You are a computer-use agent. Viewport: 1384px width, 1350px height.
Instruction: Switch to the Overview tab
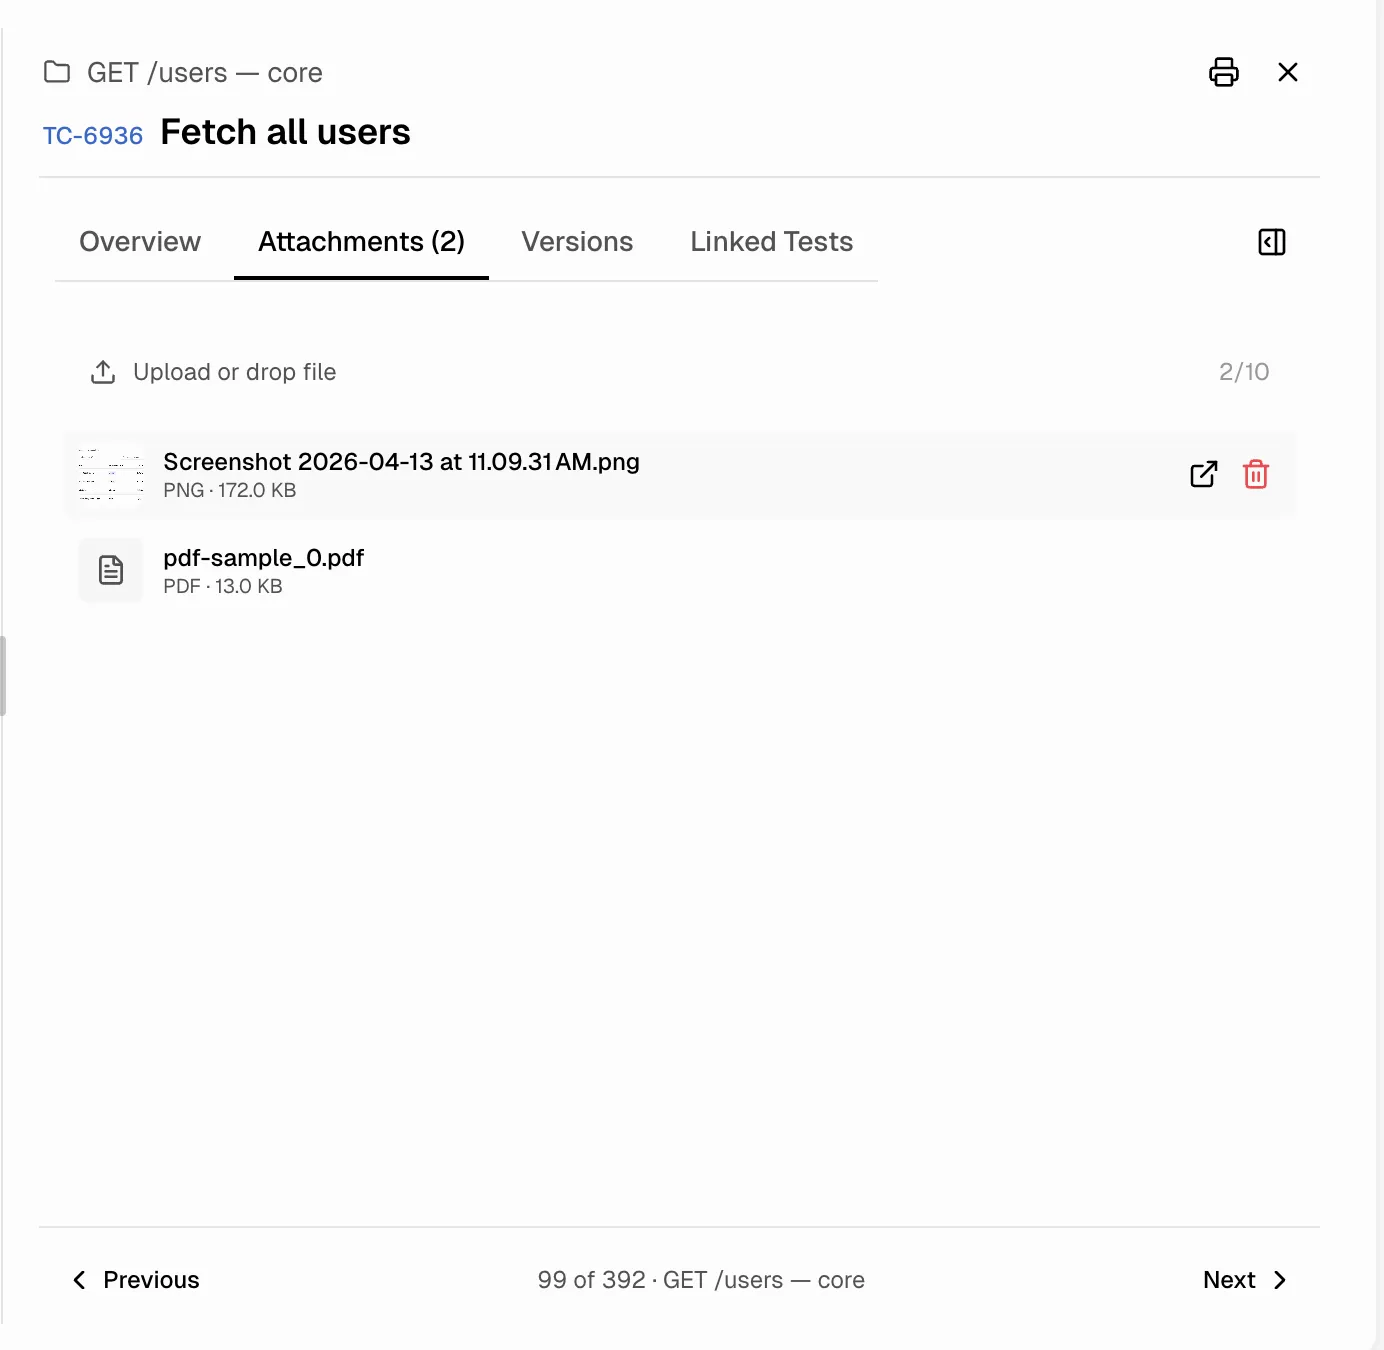140,241
